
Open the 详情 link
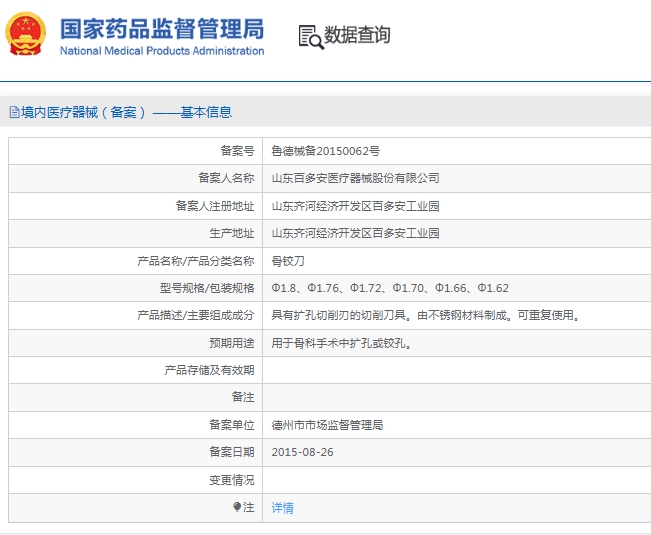(x=282, y=508)
